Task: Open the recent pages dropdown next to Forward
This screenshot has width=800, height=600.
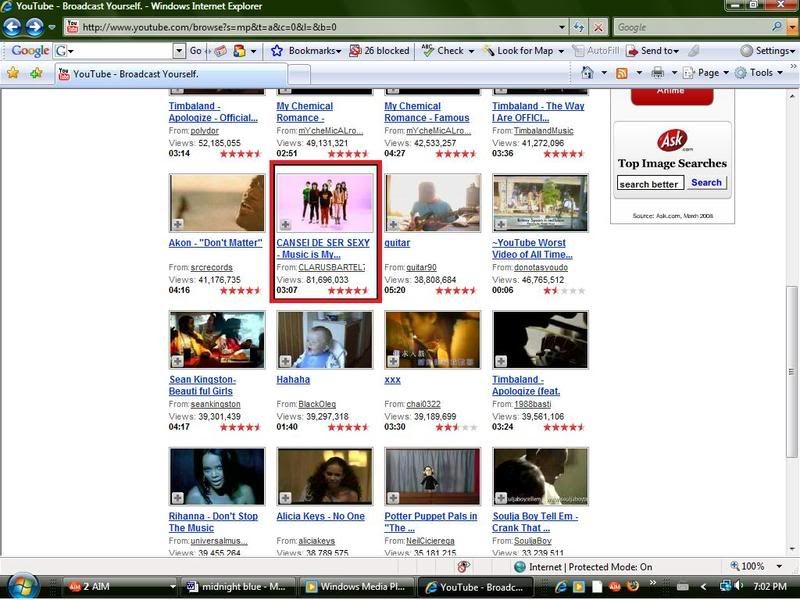Action: click(x=52, y=27)
